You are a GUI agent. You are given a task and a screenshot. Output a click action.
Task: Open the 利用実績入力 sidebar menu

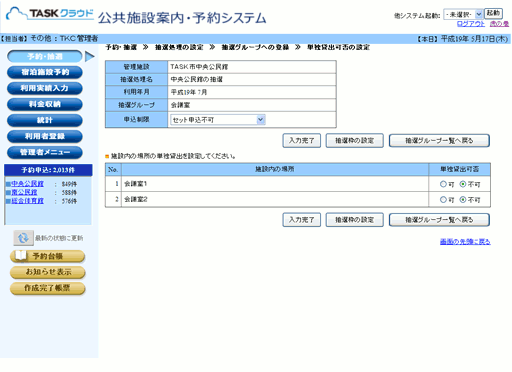[x=45, y=88]
